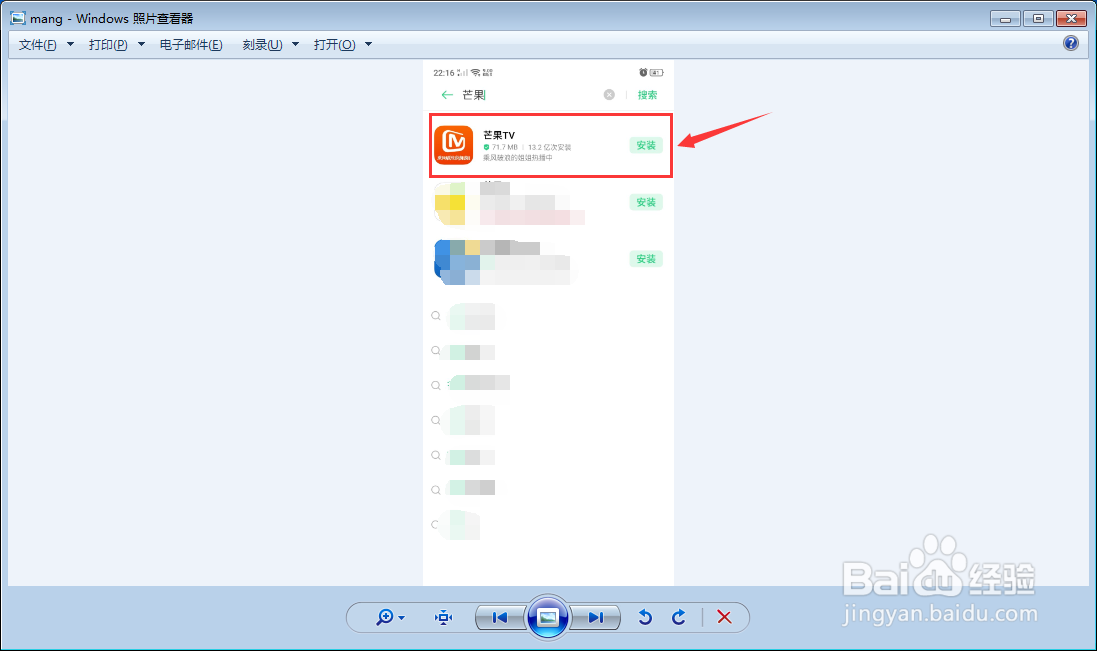Clear the search text with the X icon
The height and width of the screenshot is (651, 1097).
[x=609, y=95]
